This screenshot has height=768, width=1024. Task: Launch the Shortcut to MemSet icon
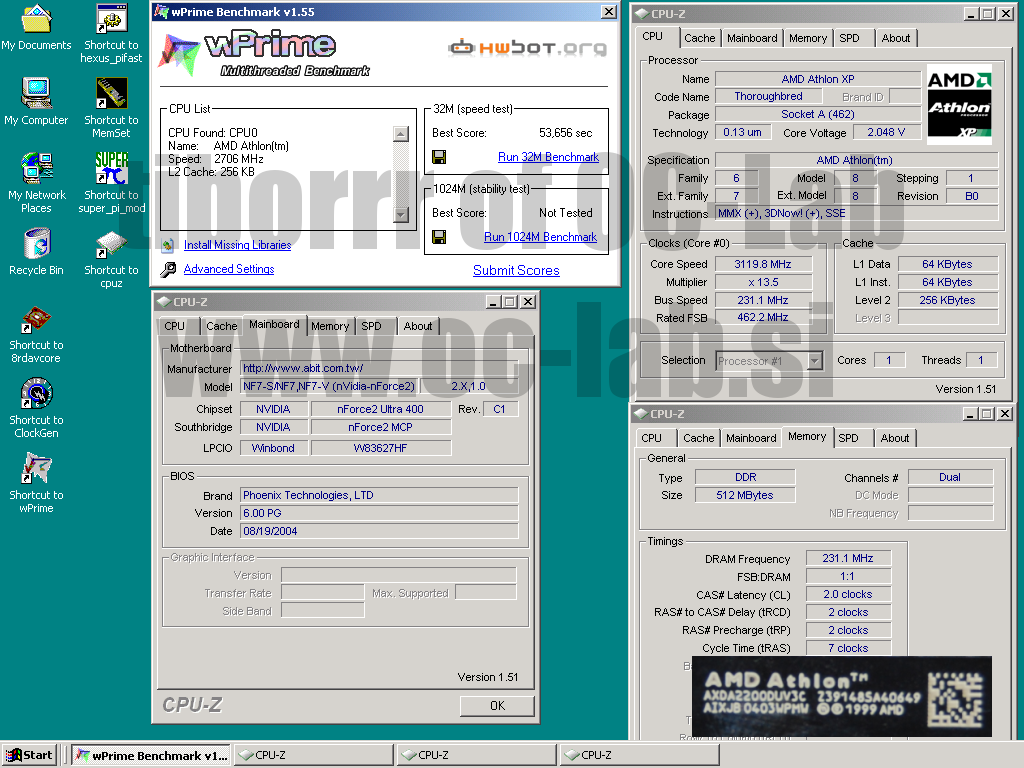pyautogui.click(x=111, y=108)
